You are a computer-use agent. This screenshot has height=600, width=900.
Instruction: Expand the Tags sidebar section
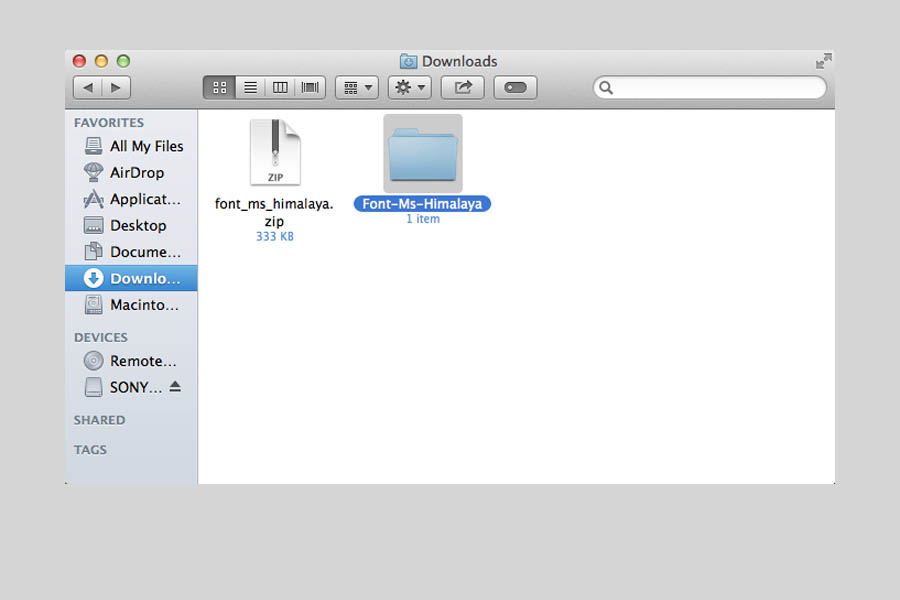coord(90,450)
